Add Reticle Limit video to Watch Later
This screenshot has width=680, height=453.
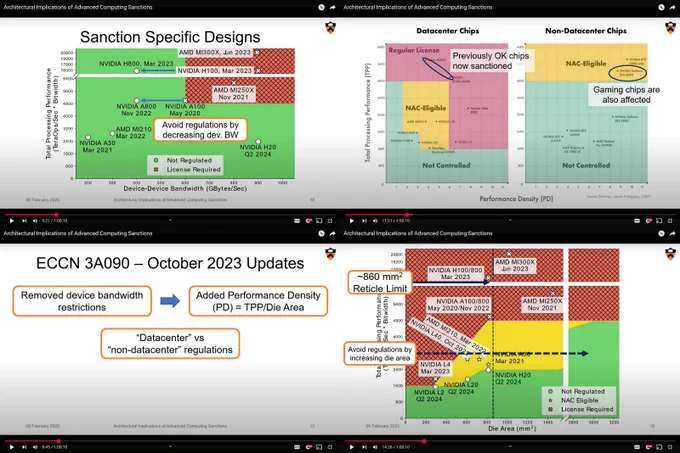(661, 233)
